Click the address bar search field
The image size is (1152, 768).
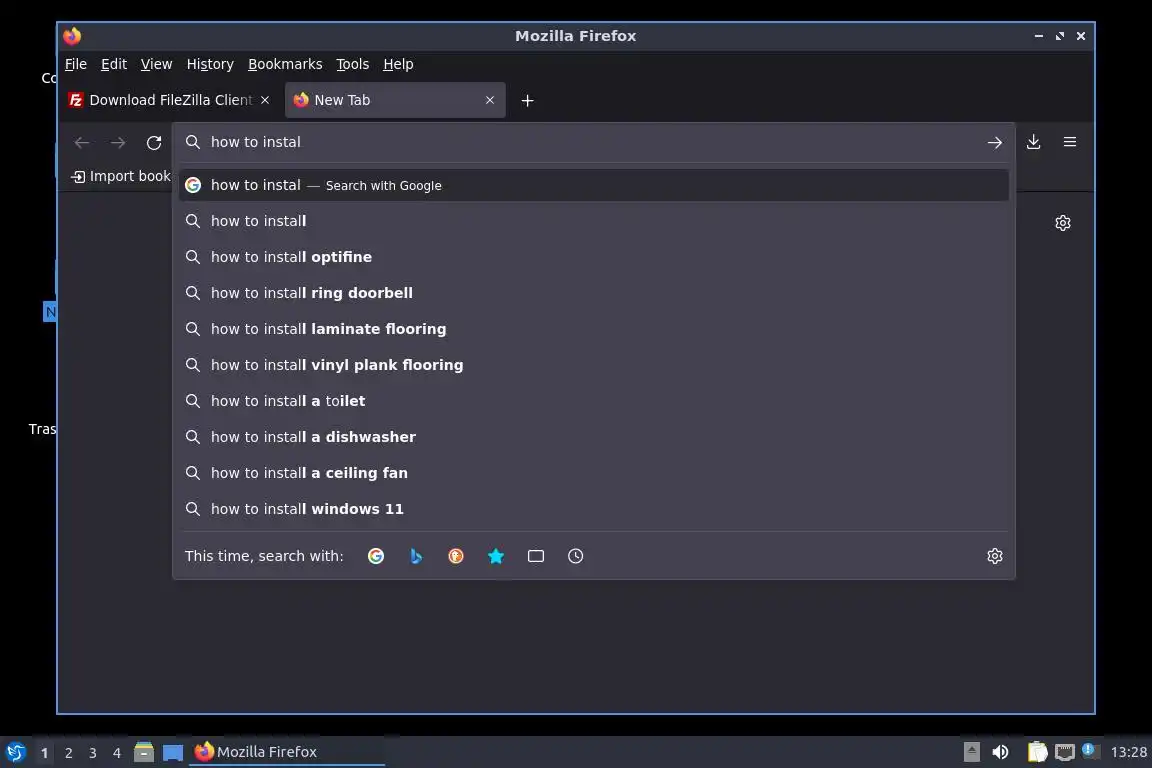594,143
